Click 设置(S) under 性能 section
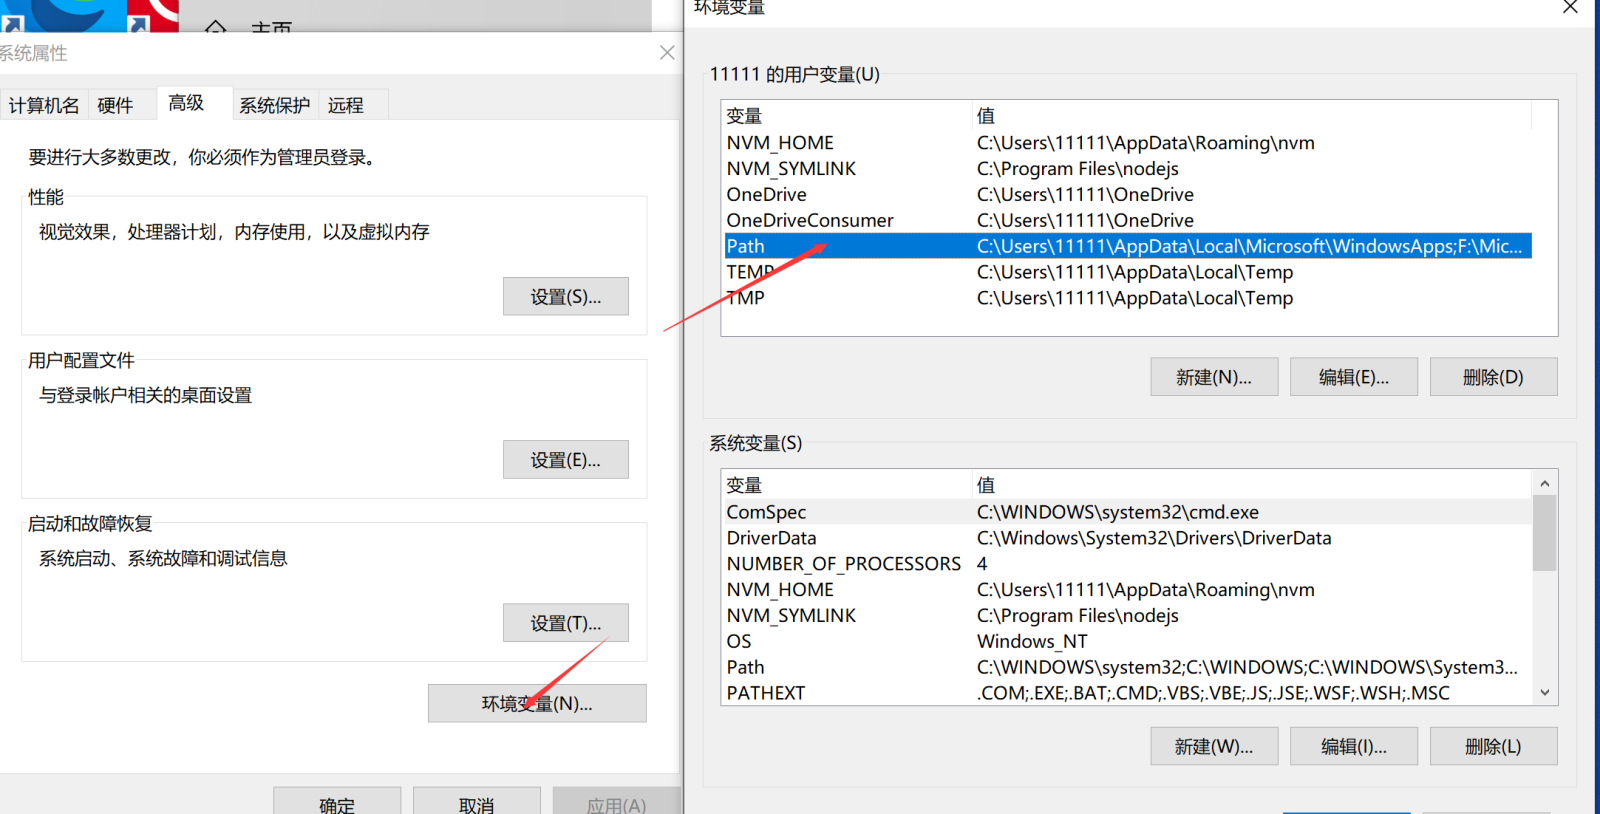 (x=566, y=297)
